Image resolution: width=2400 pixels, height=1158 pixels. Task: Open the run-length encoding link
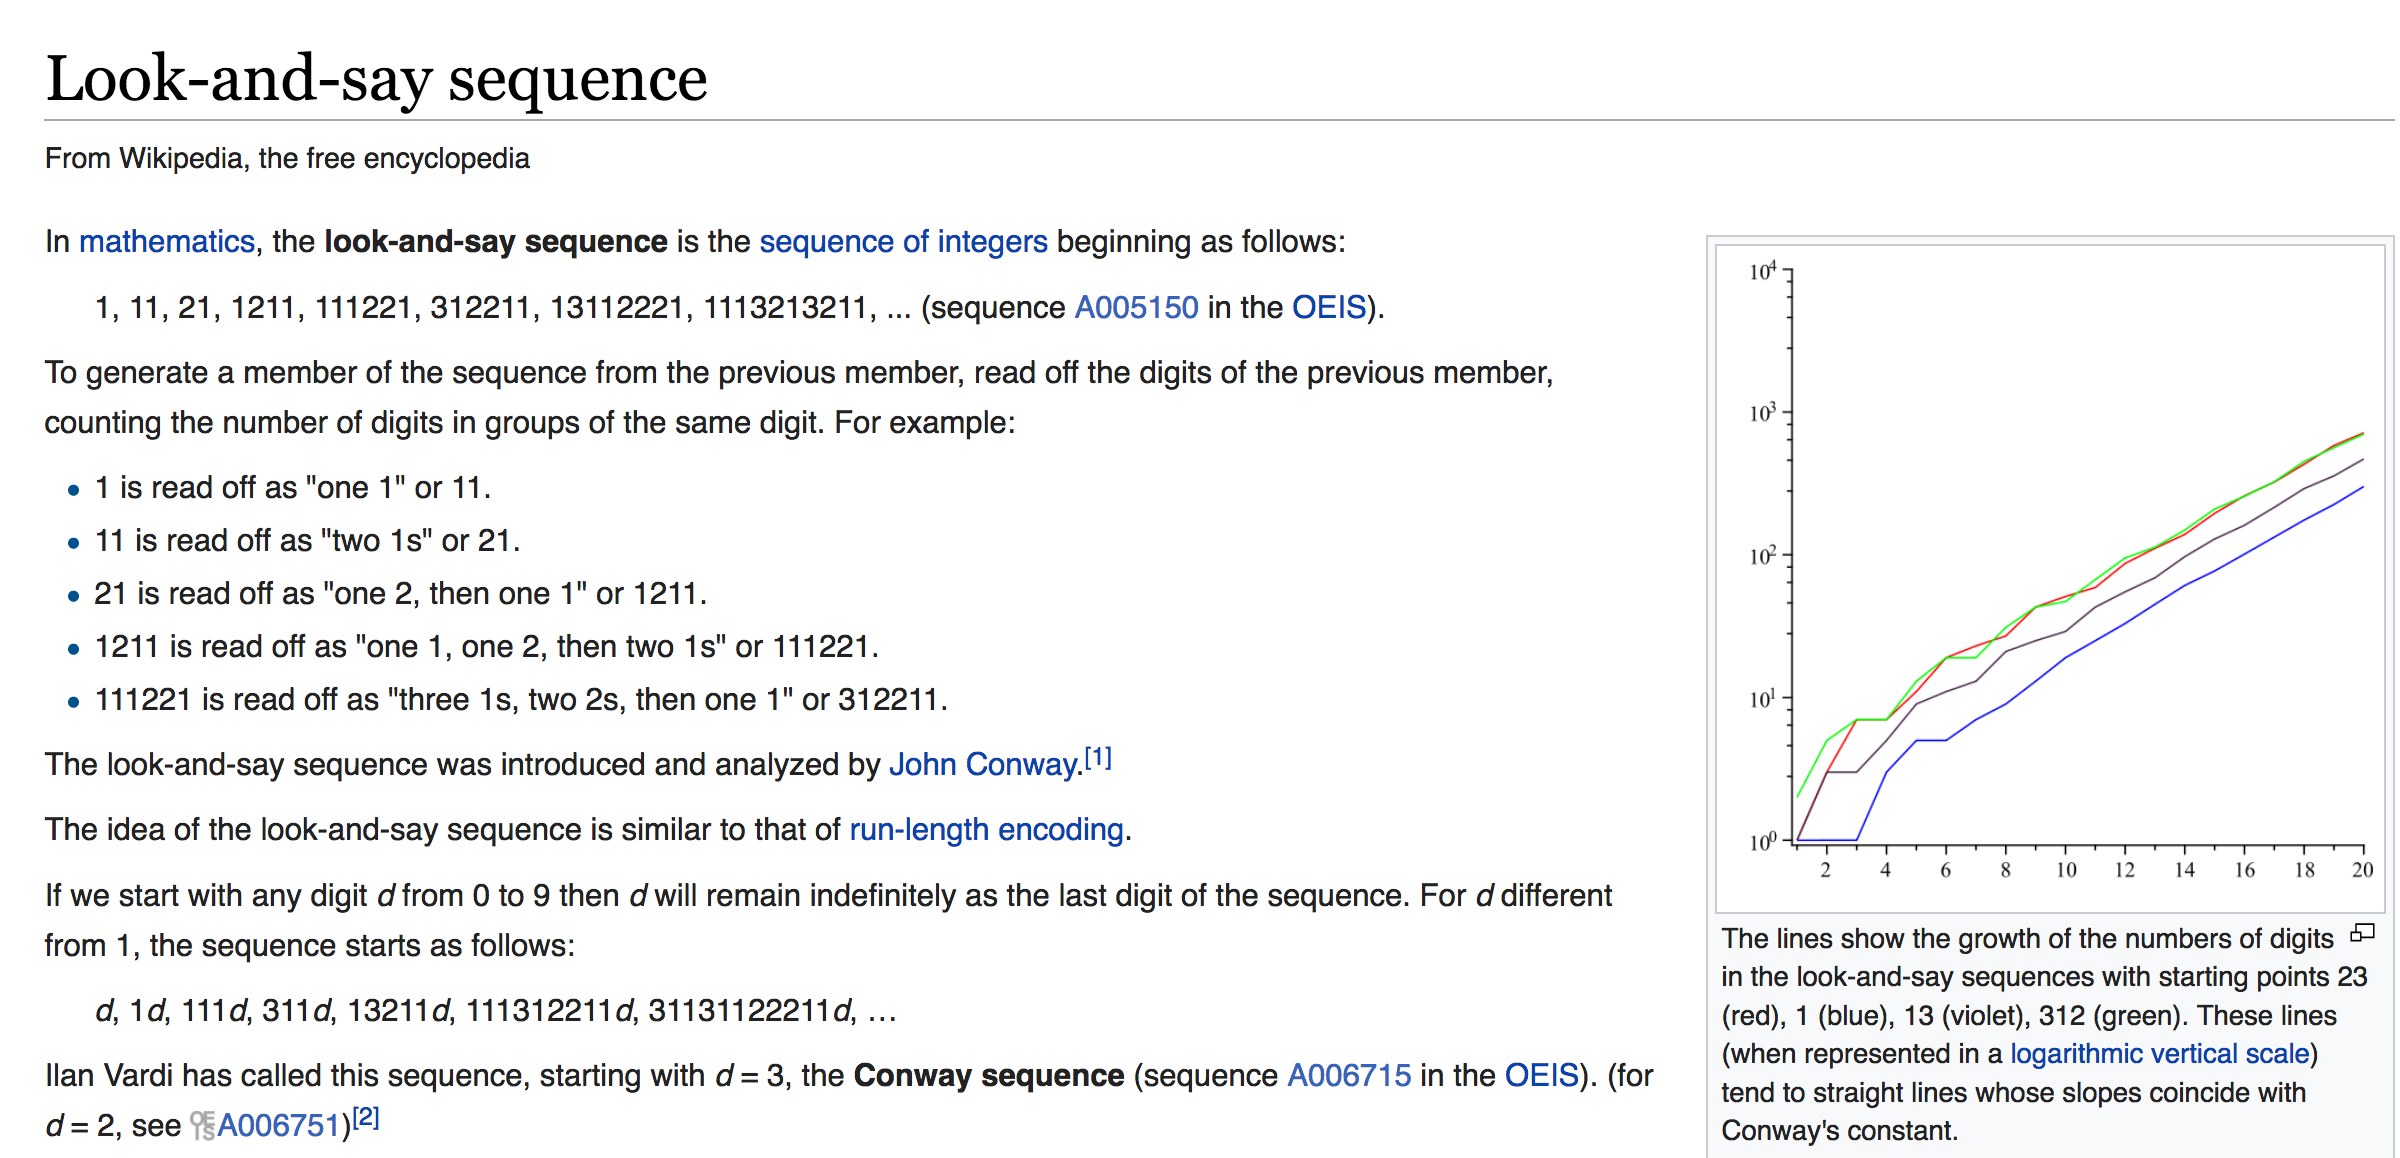[986, 830]
